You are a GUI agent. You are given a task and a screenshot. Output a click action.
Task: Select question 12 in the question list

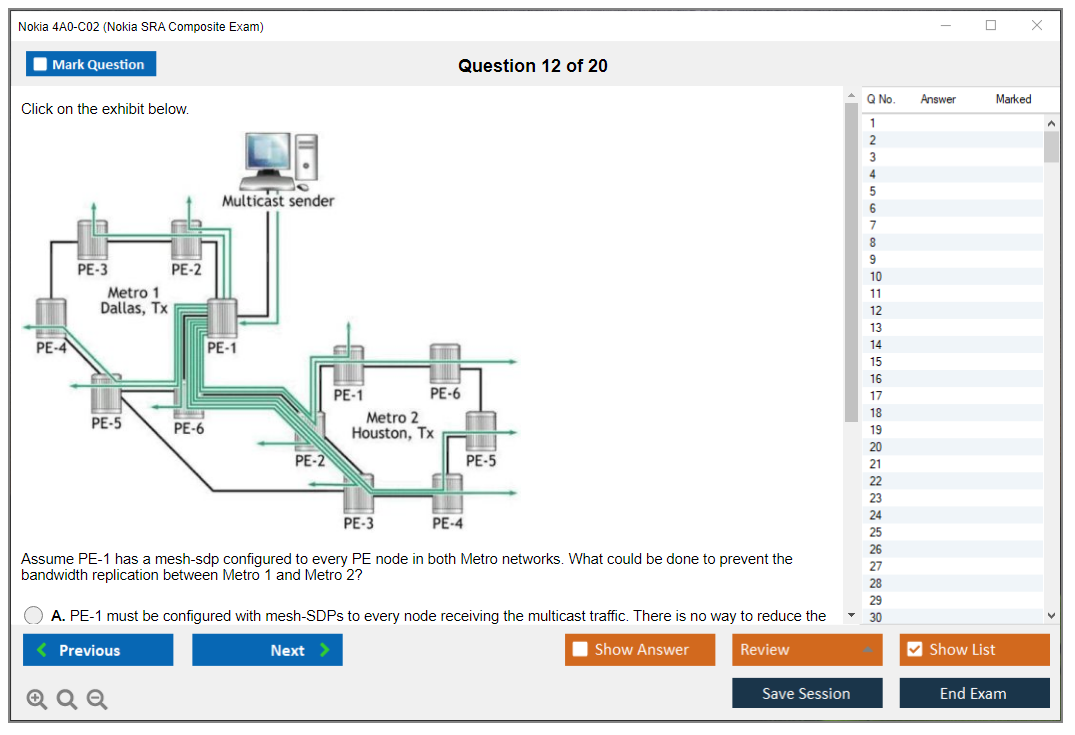point(876,311)
